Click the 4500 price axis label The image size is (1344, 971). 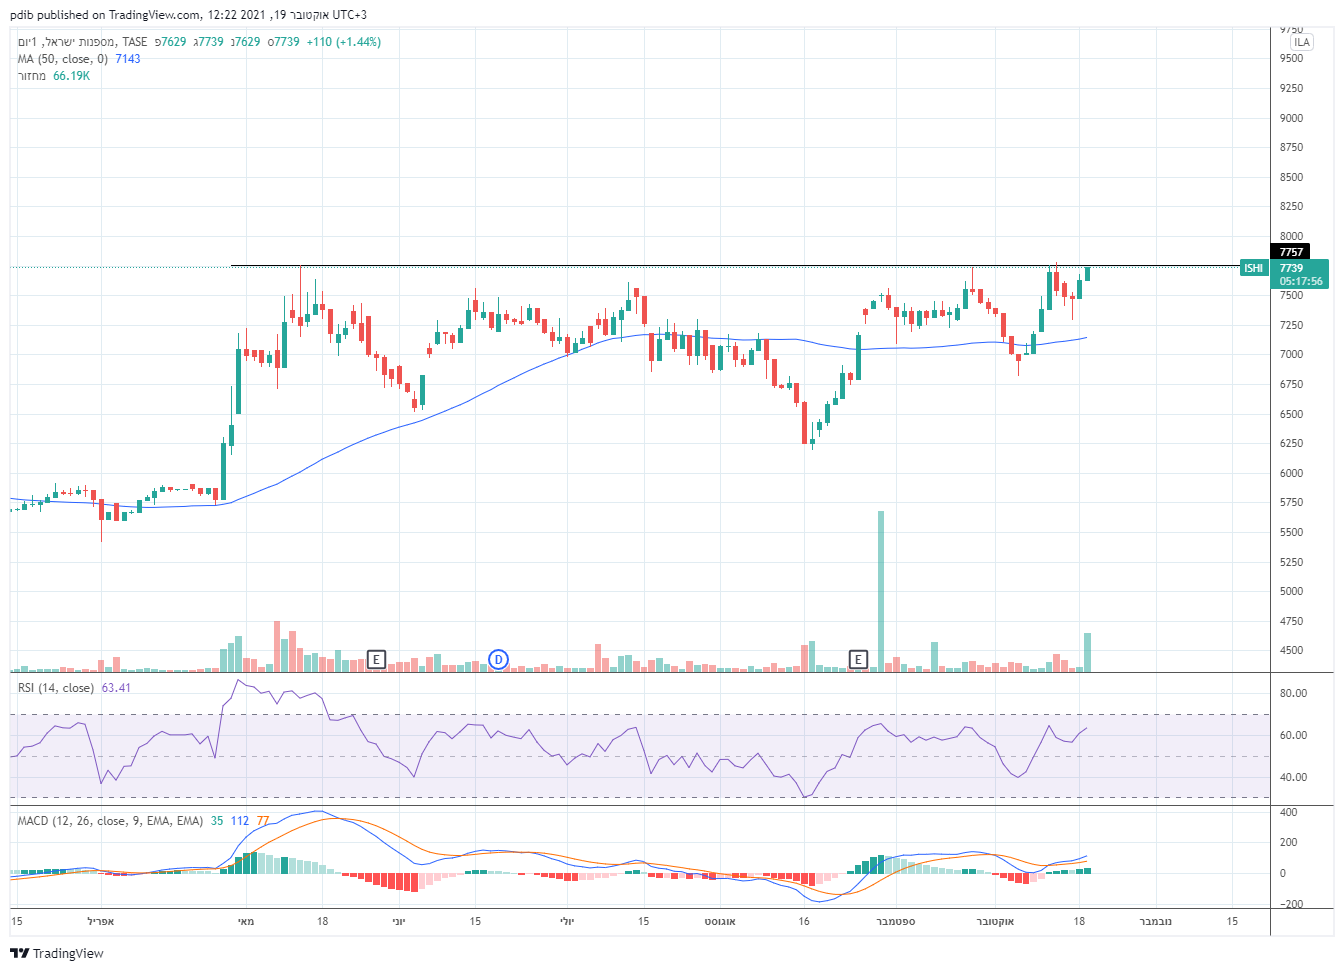click(1291, 650)
